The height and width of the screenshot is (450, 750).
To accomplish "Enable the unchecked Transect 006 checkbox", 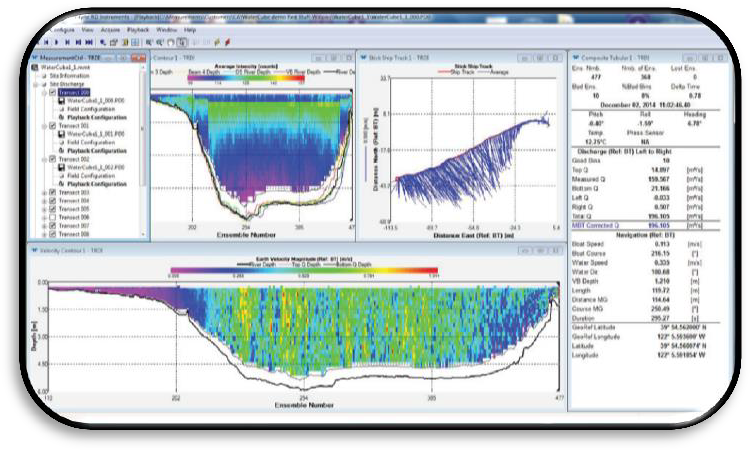I will (x=51, y=217).
